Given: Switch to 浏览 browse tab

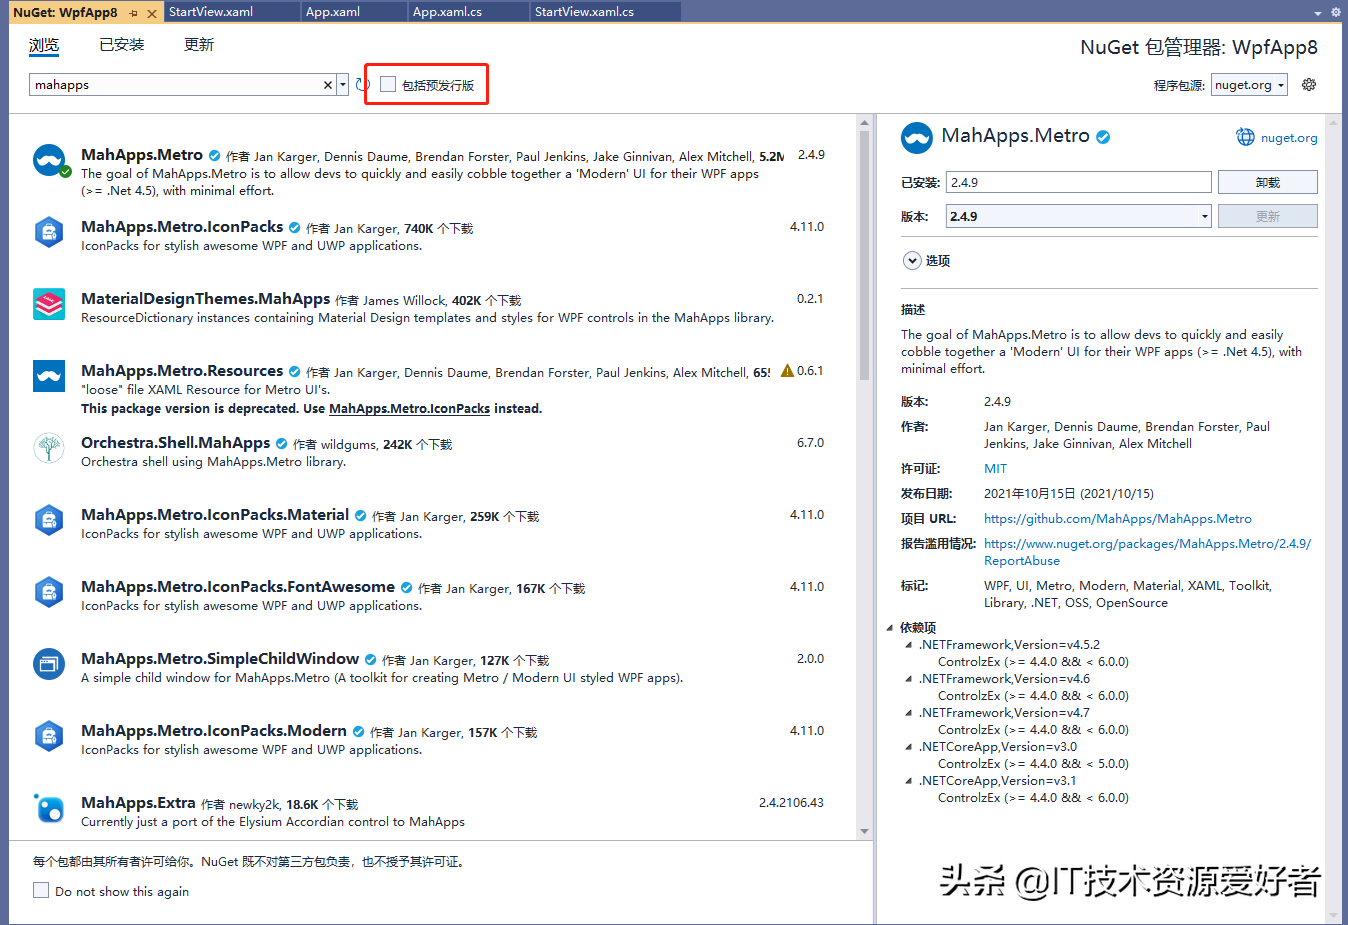Looking at the screenshot, I should [44, 45].
